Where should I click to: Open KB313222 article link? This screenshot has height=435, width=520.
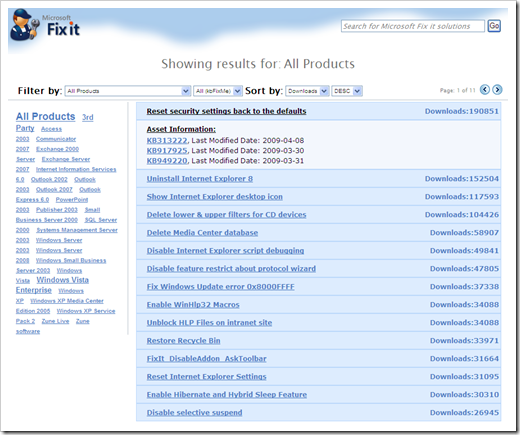[x=167, y=140]
